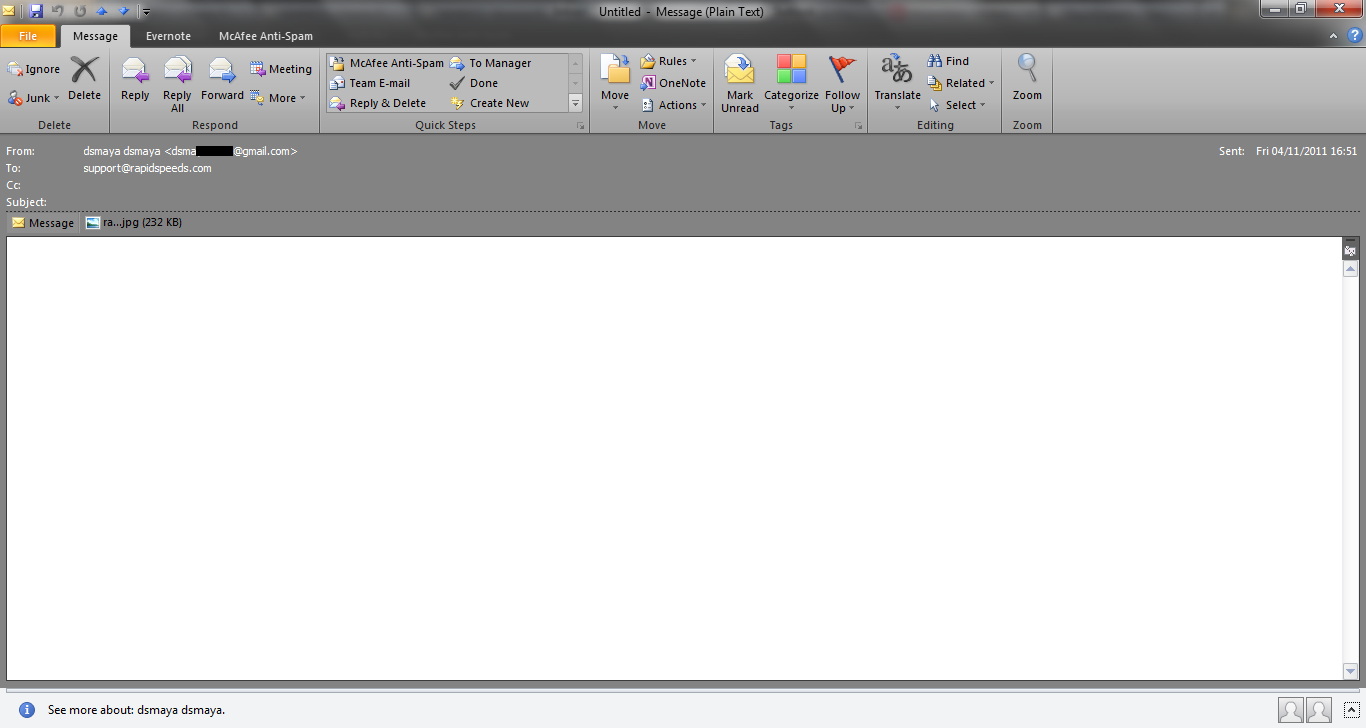Minimize the ribbon with the caret
This screenshot has width=1366, height=728.
(1333, 36)
